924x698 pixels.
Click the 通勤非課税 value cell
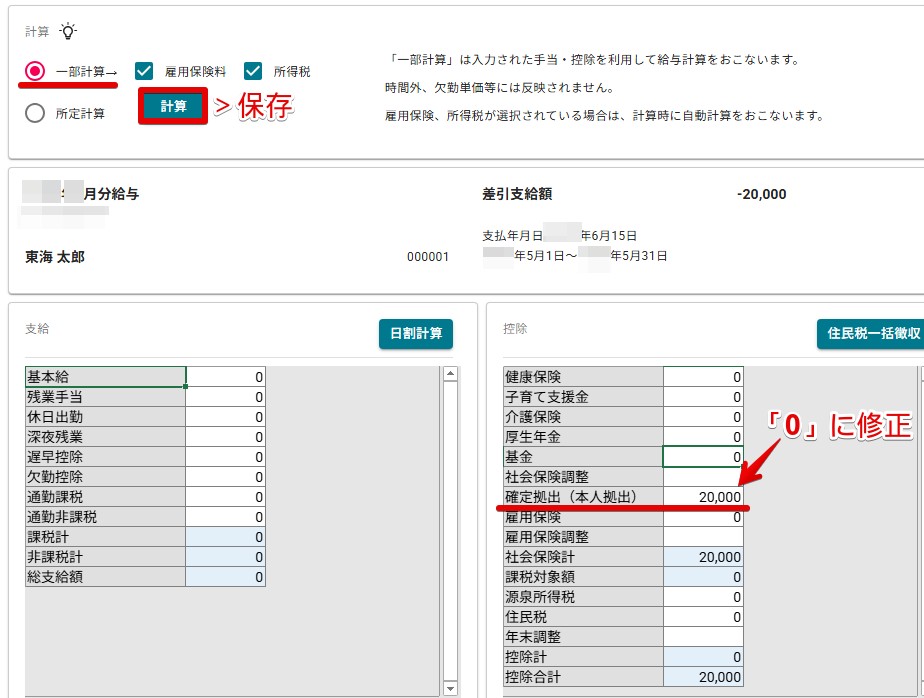(x=226, y=517)
